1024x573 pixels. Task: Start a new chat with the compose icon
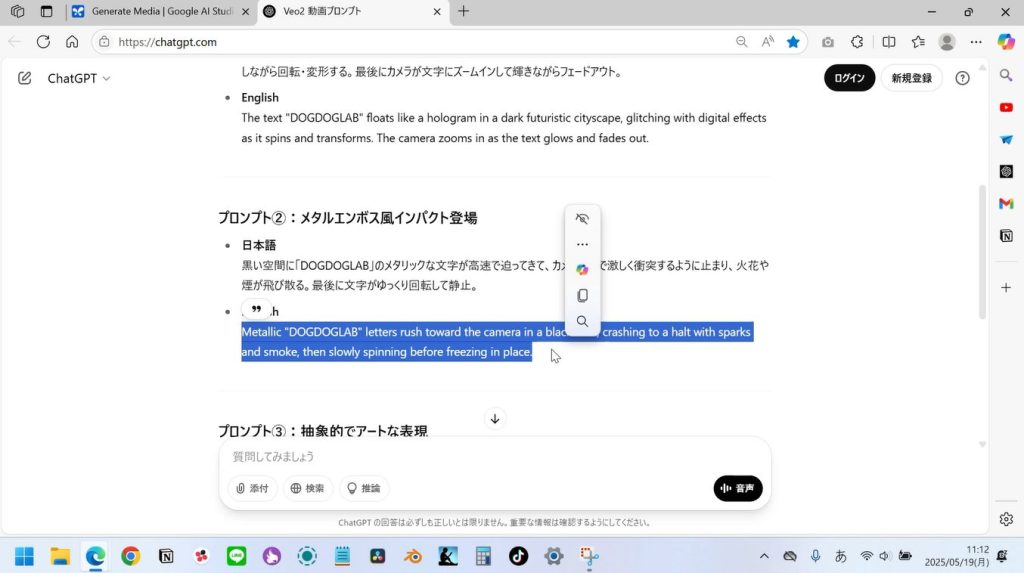click(25, 78)
